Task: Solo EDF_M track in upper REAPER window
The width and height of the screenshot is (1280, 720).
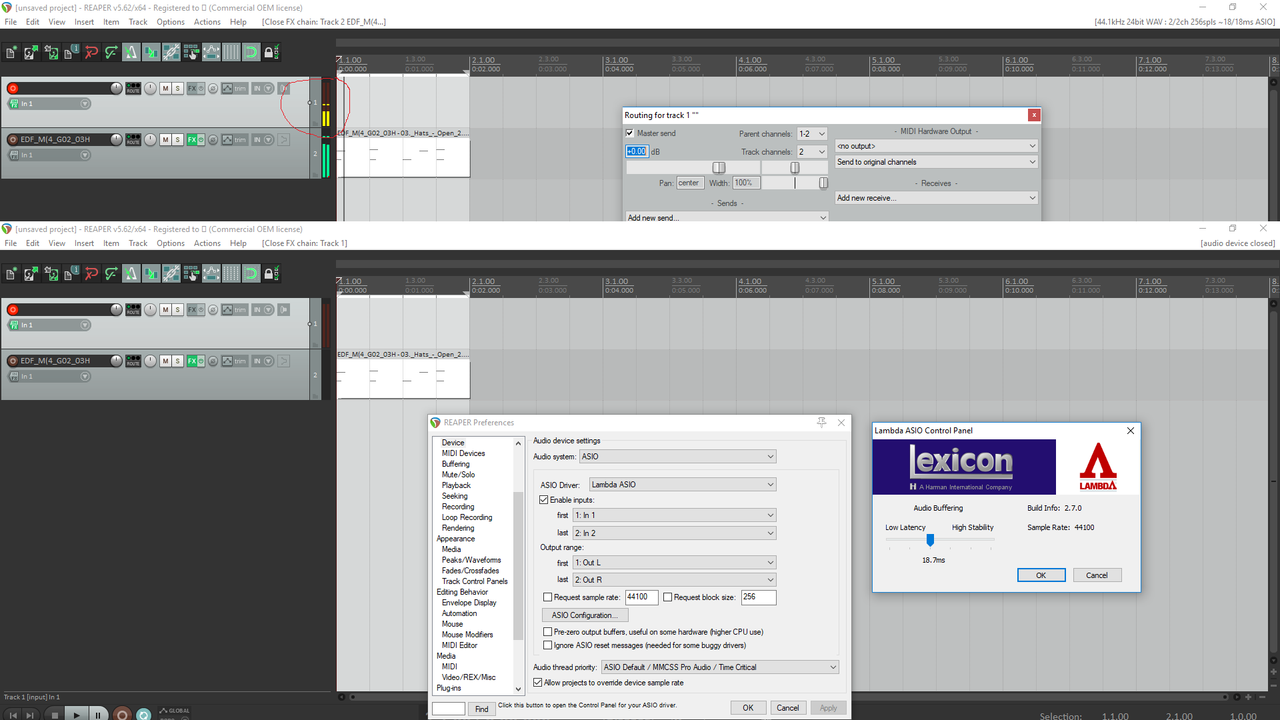Action: (x=178, y=139)
